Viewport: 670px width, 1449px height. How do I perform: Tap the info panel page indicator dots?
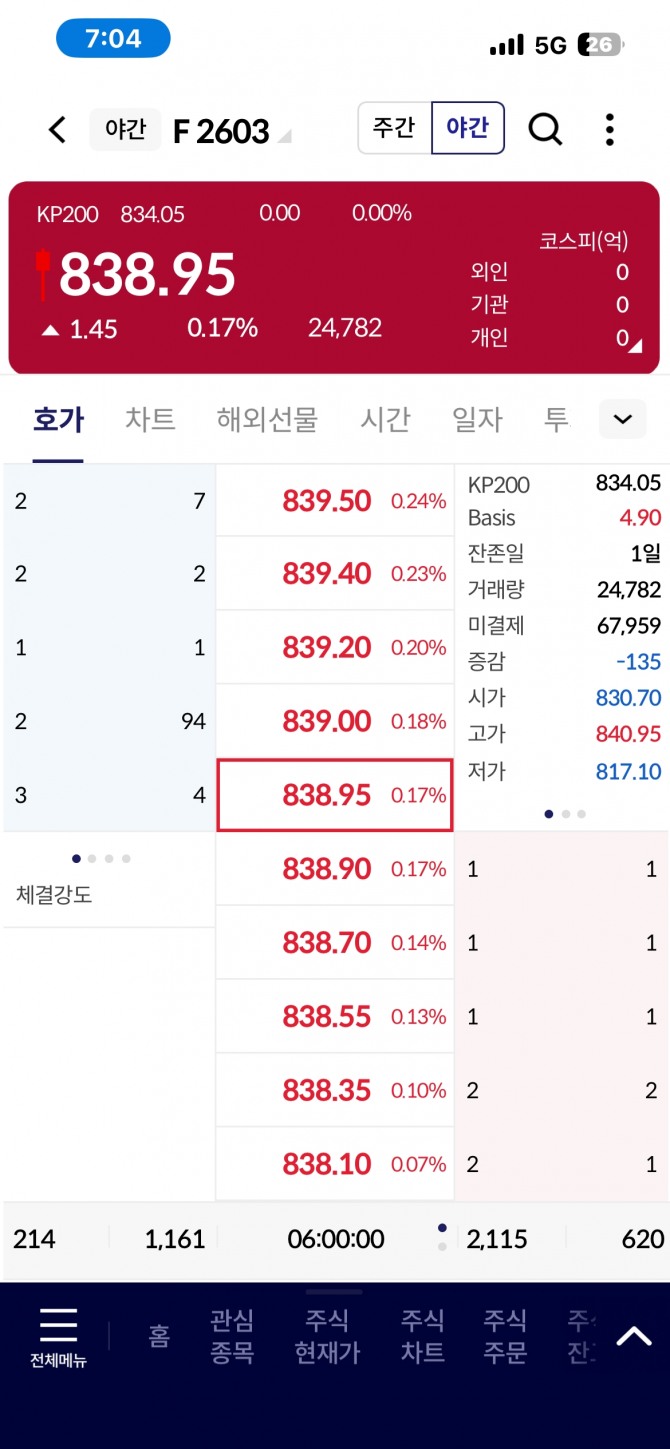click(565, 814)
